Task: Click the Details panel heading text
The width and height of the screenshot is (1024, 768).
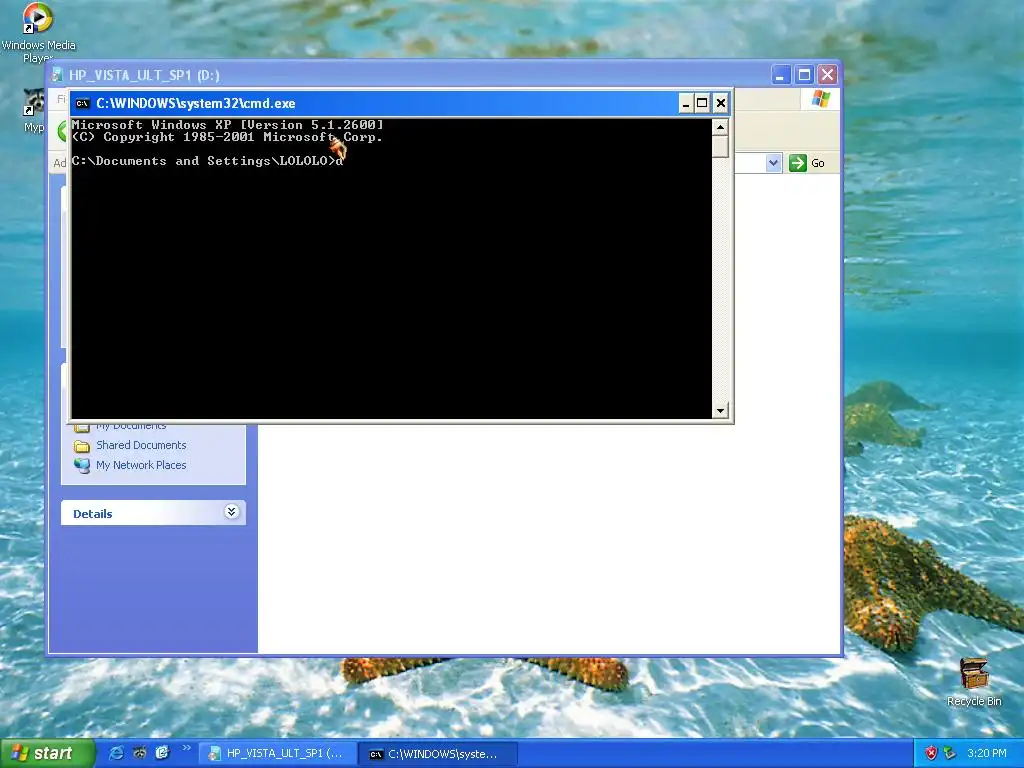Action: click(93, 513)
